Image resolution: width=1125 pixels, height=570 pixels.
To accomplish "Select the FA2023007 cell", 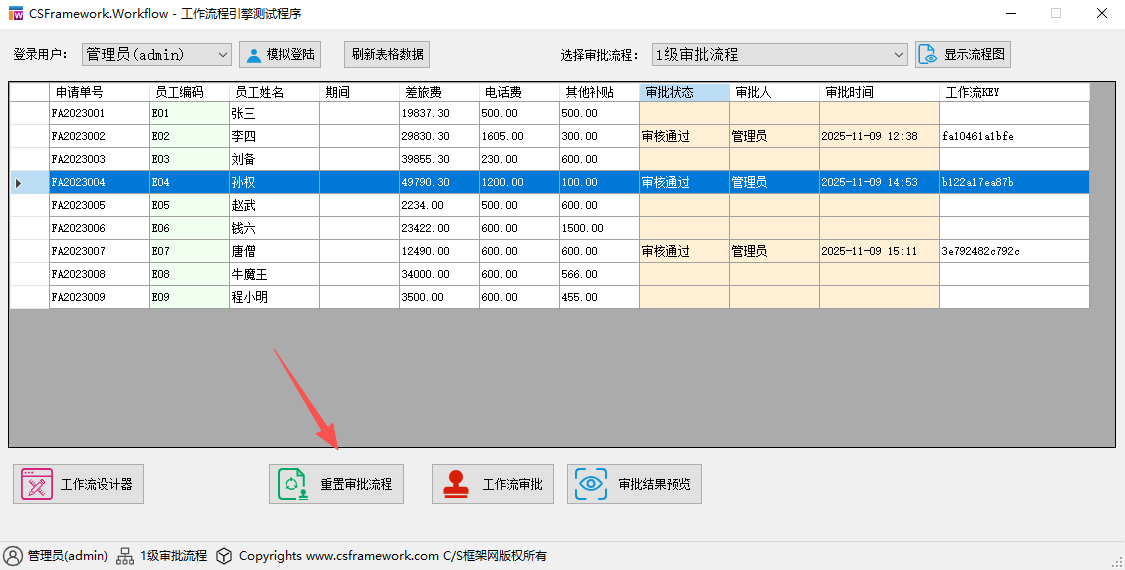I will coord(99,251).
